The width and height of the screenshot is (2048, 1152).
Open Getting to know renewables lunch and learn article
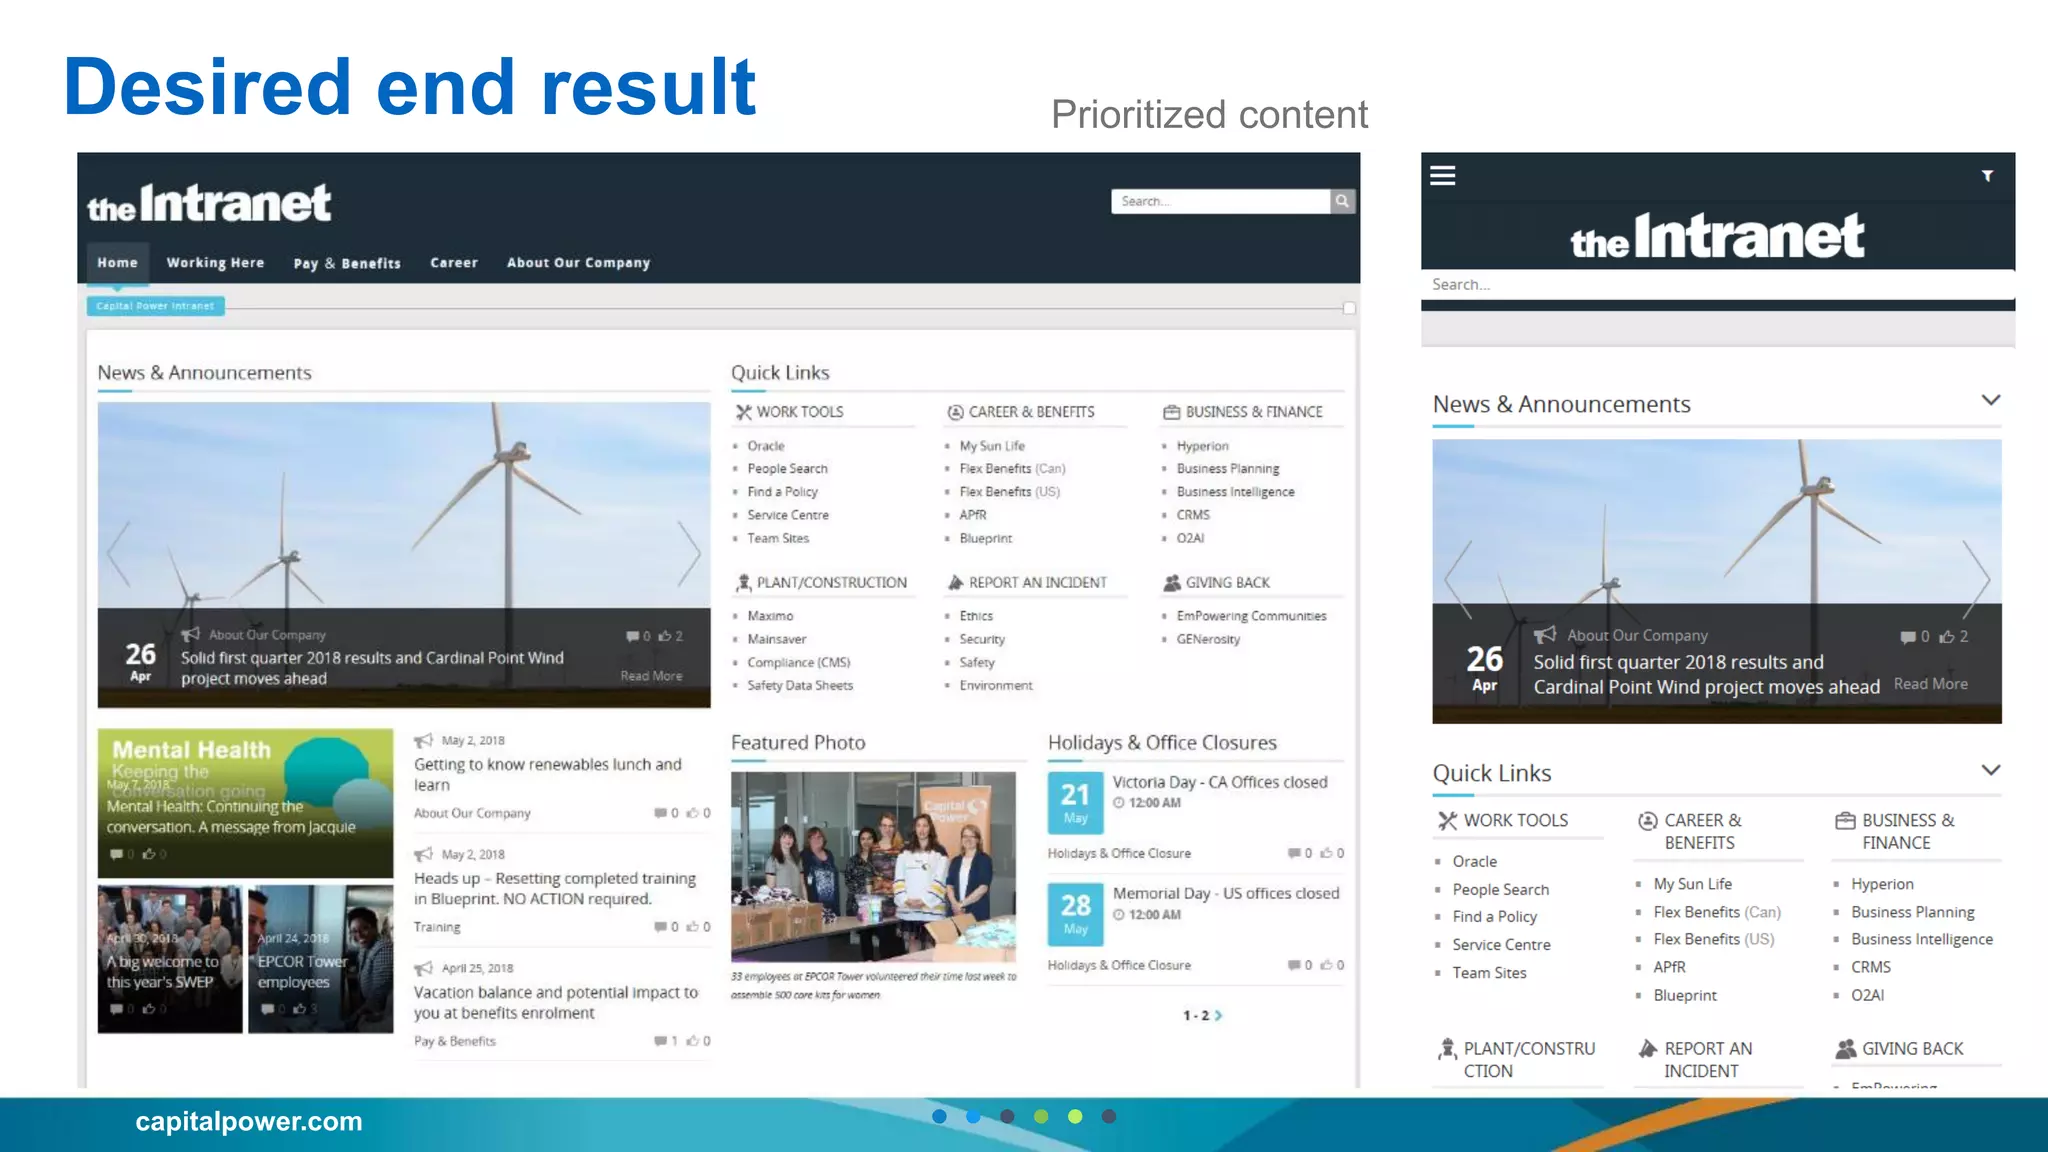coord(548,775)
